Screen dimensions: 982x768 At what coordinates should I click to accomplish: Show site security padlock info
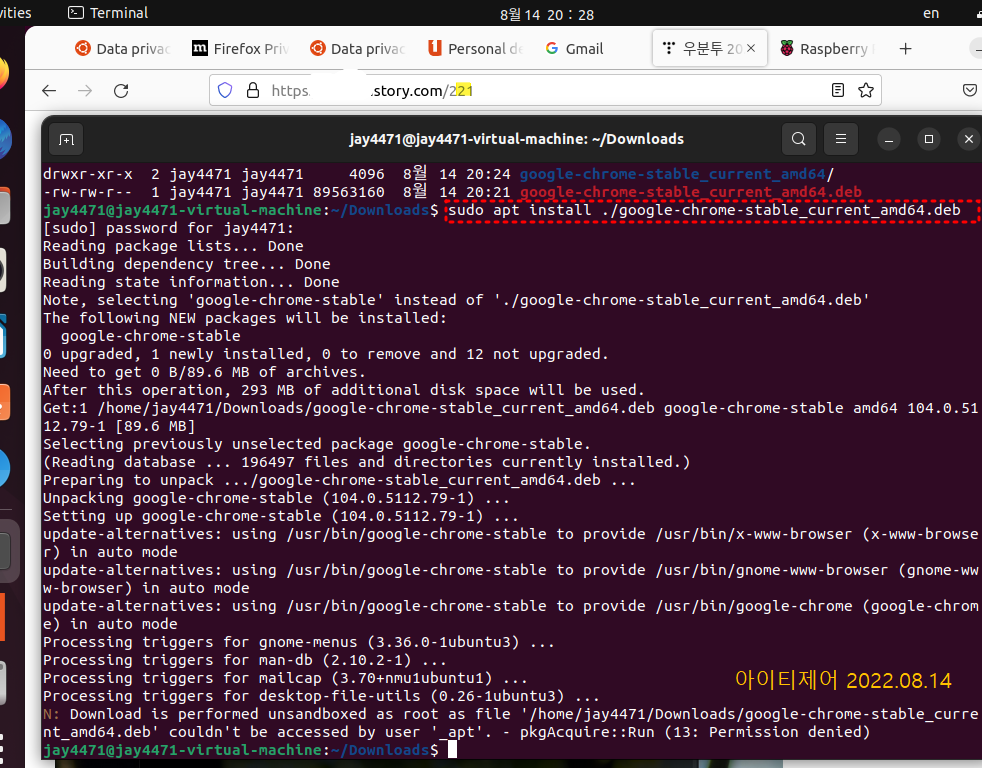[x=253, y=90]
